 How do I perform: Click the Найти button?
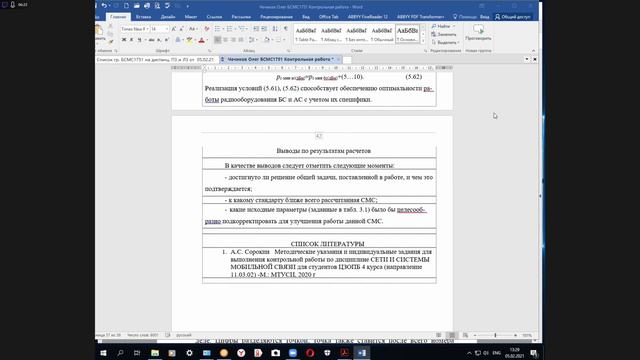[440, 26]
